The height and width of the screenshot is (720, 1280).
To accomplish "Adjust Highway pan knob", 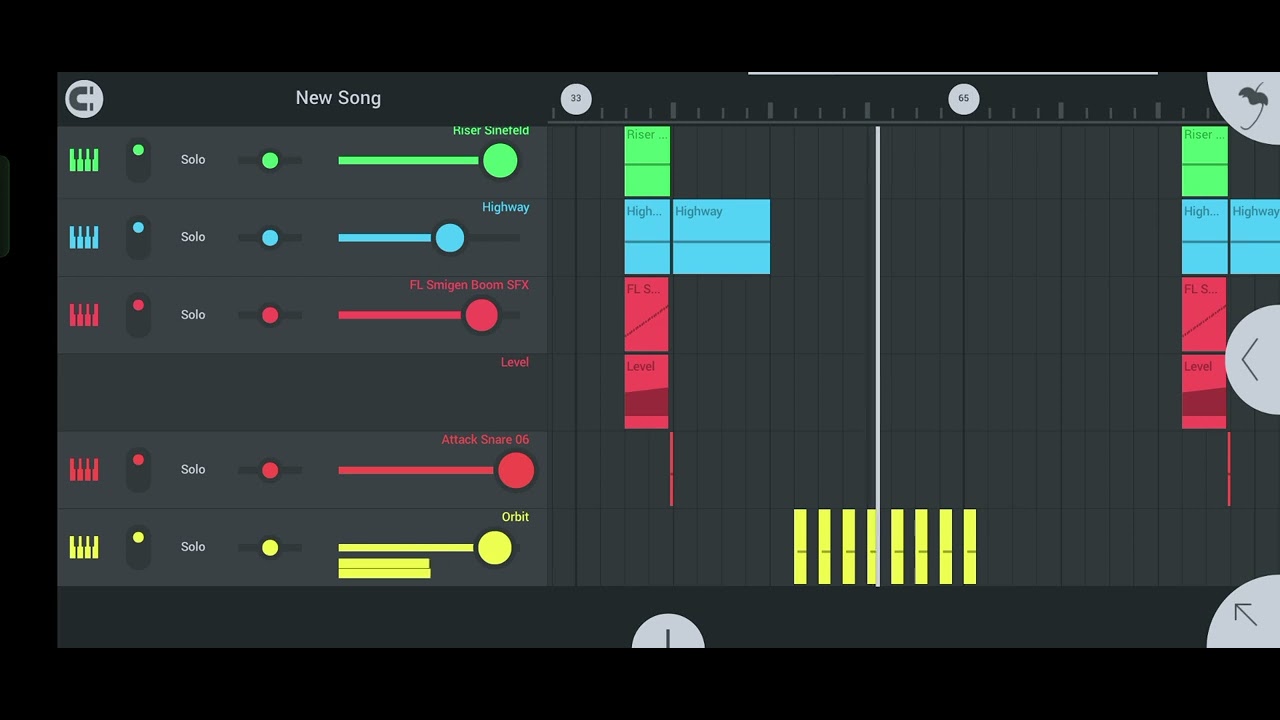I will coord(270,237).
